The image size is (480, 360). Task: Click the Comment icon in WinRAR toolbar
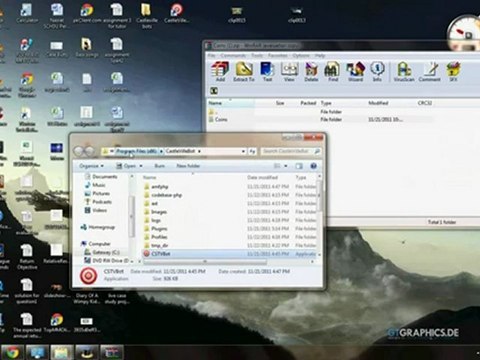point(430,71)
